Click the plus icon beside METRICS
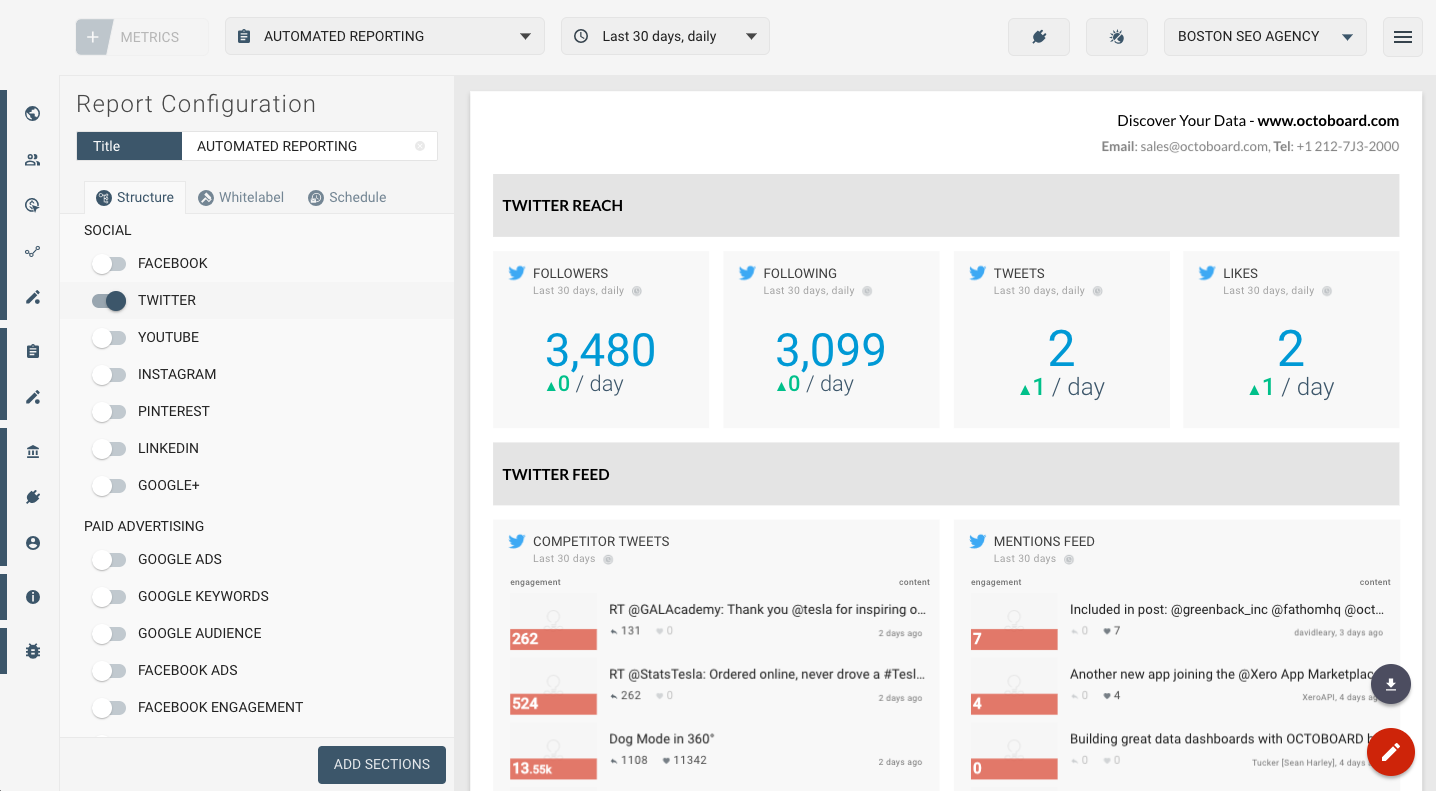This screenshot has width=1436, height=791. (93, 37)
